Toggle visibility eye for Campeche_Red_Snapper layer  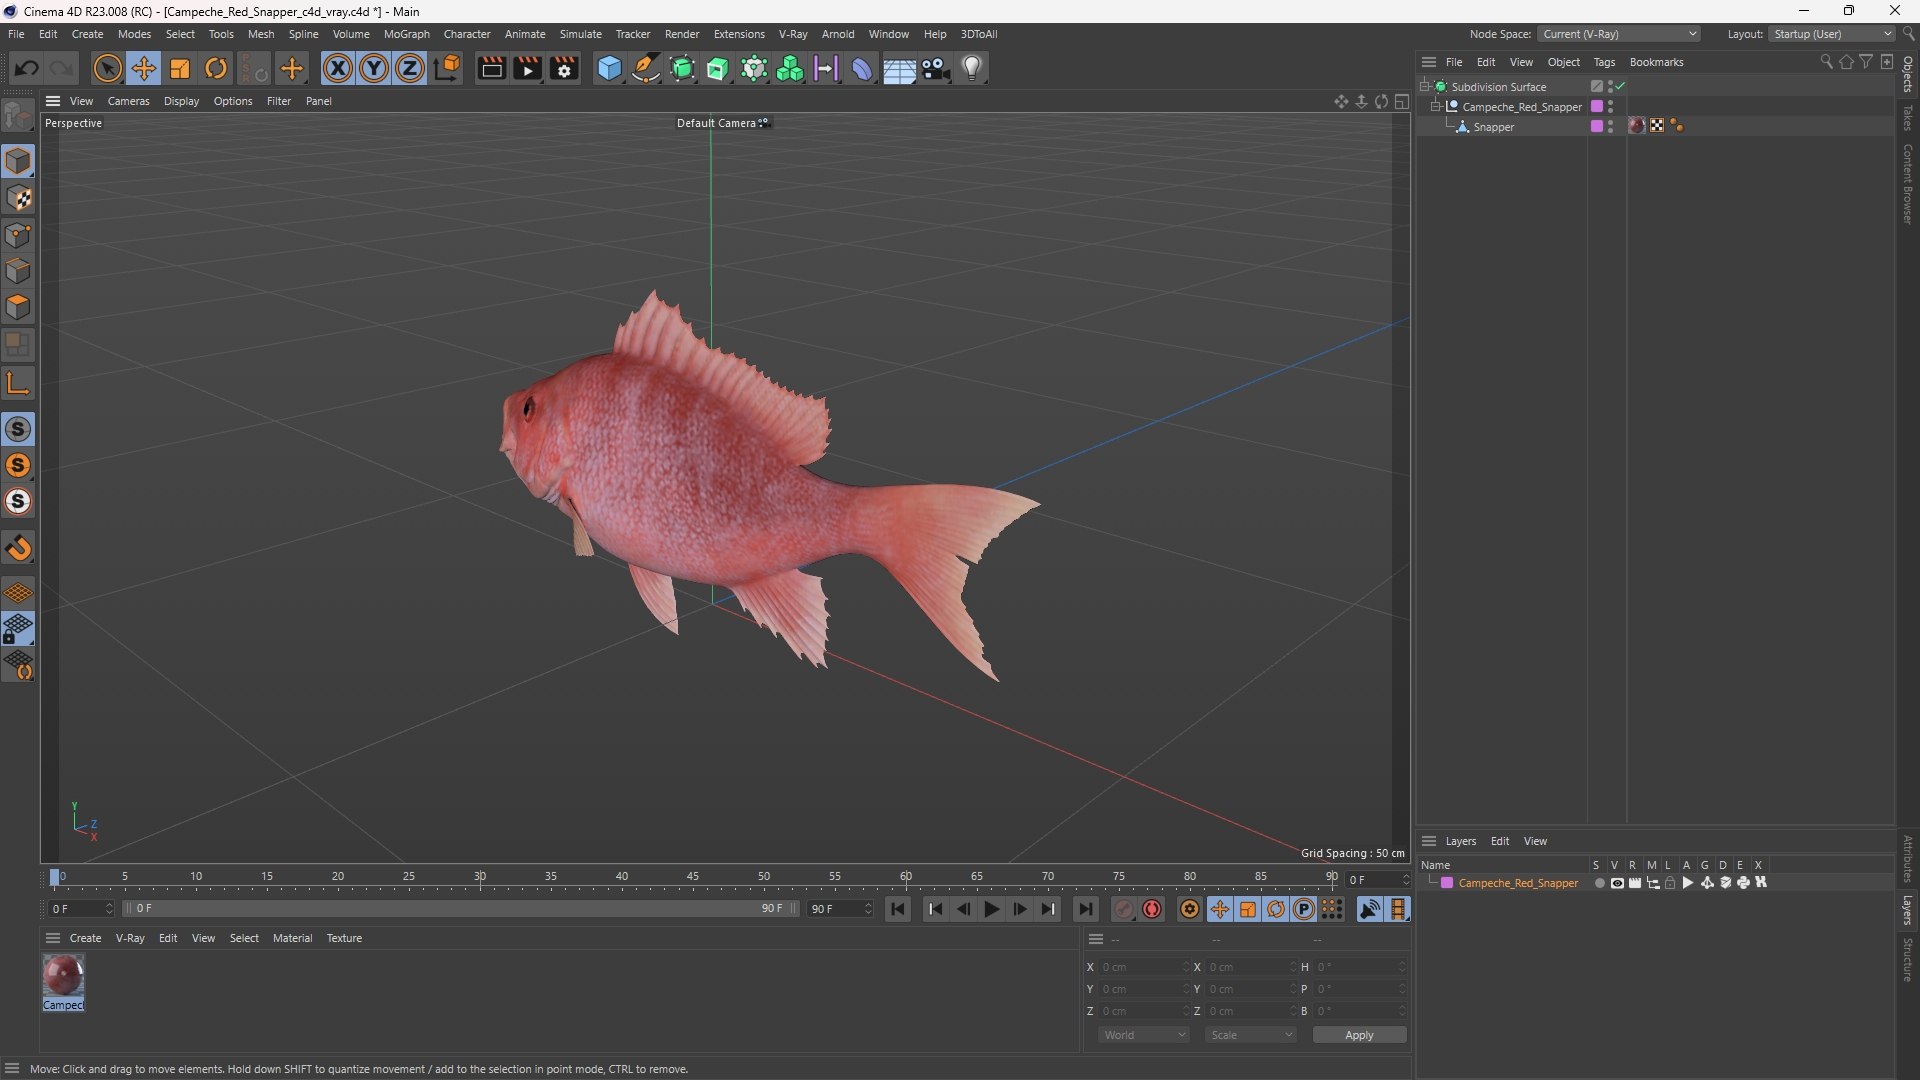(x=1617, y=883)
